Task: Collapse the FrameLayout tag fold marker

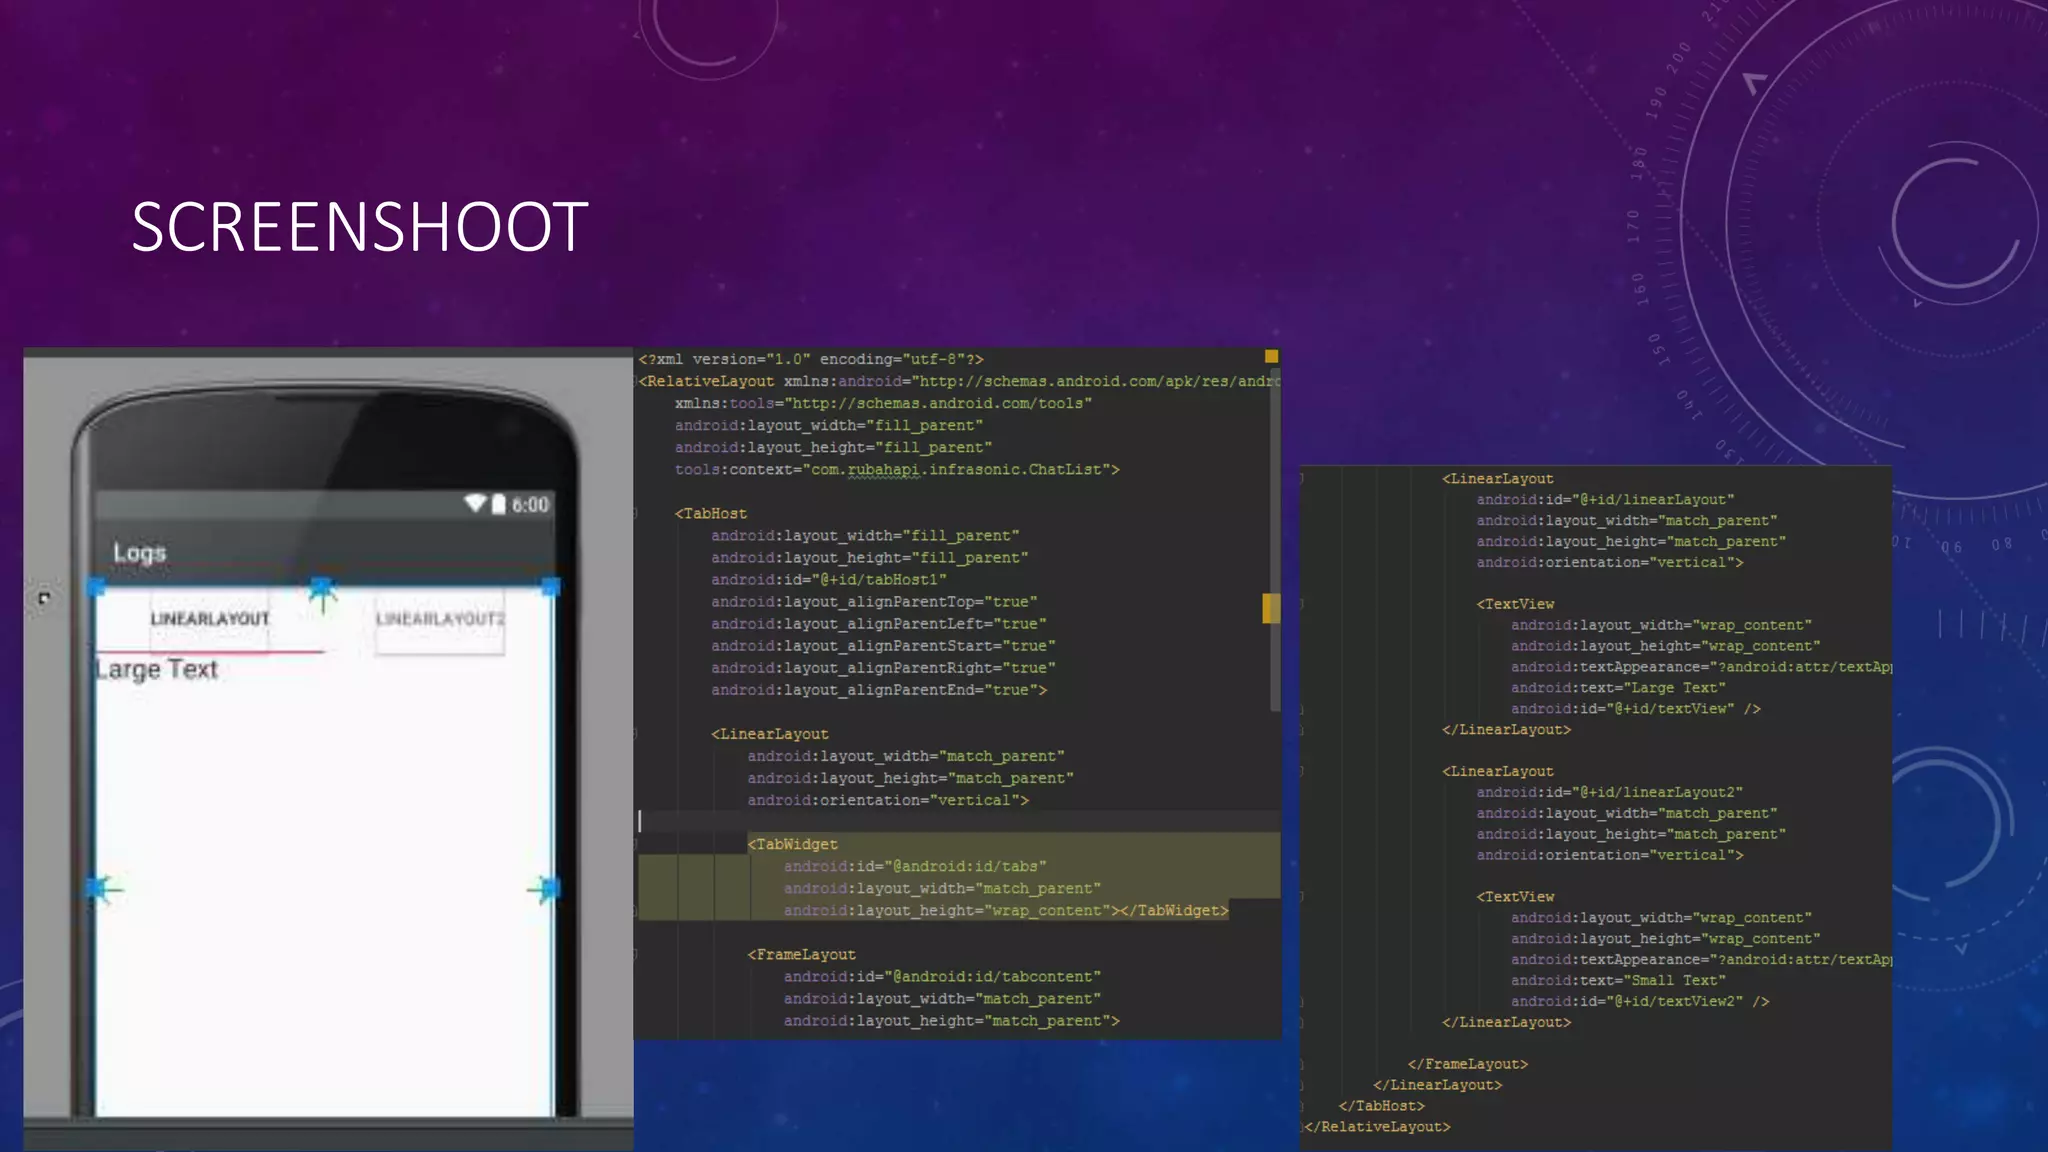Action: (636, 955)
